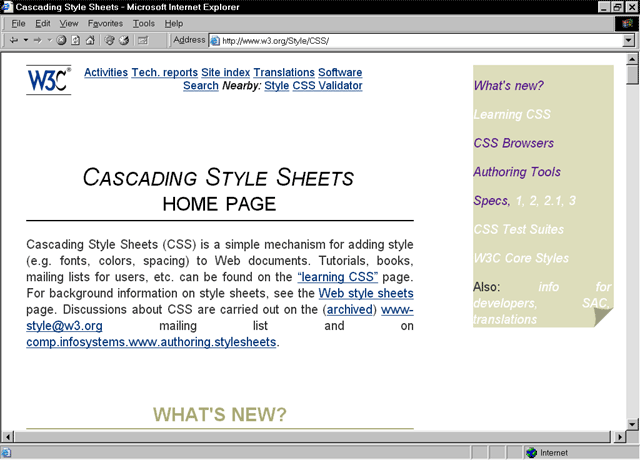Screen dimensions: 640x460
Task: Open the Specs sidebar link
Action: click(491, 201)
